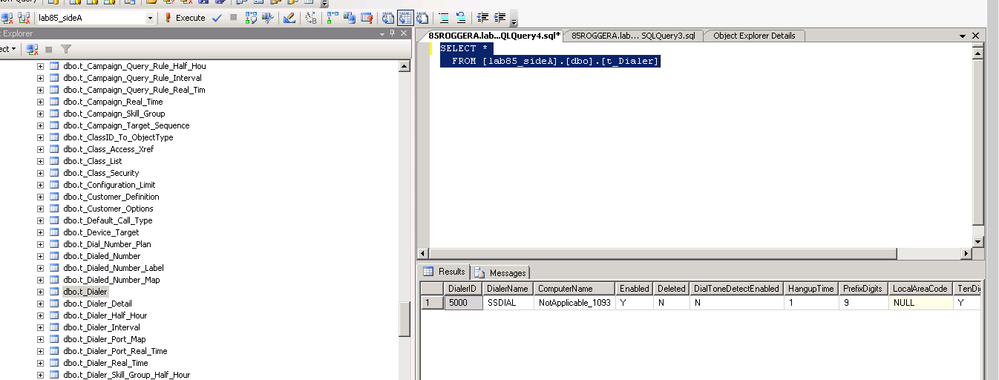Click Object Explorer tree scroll up arrow
999x380 pixels.
click(x=404, y=66)
